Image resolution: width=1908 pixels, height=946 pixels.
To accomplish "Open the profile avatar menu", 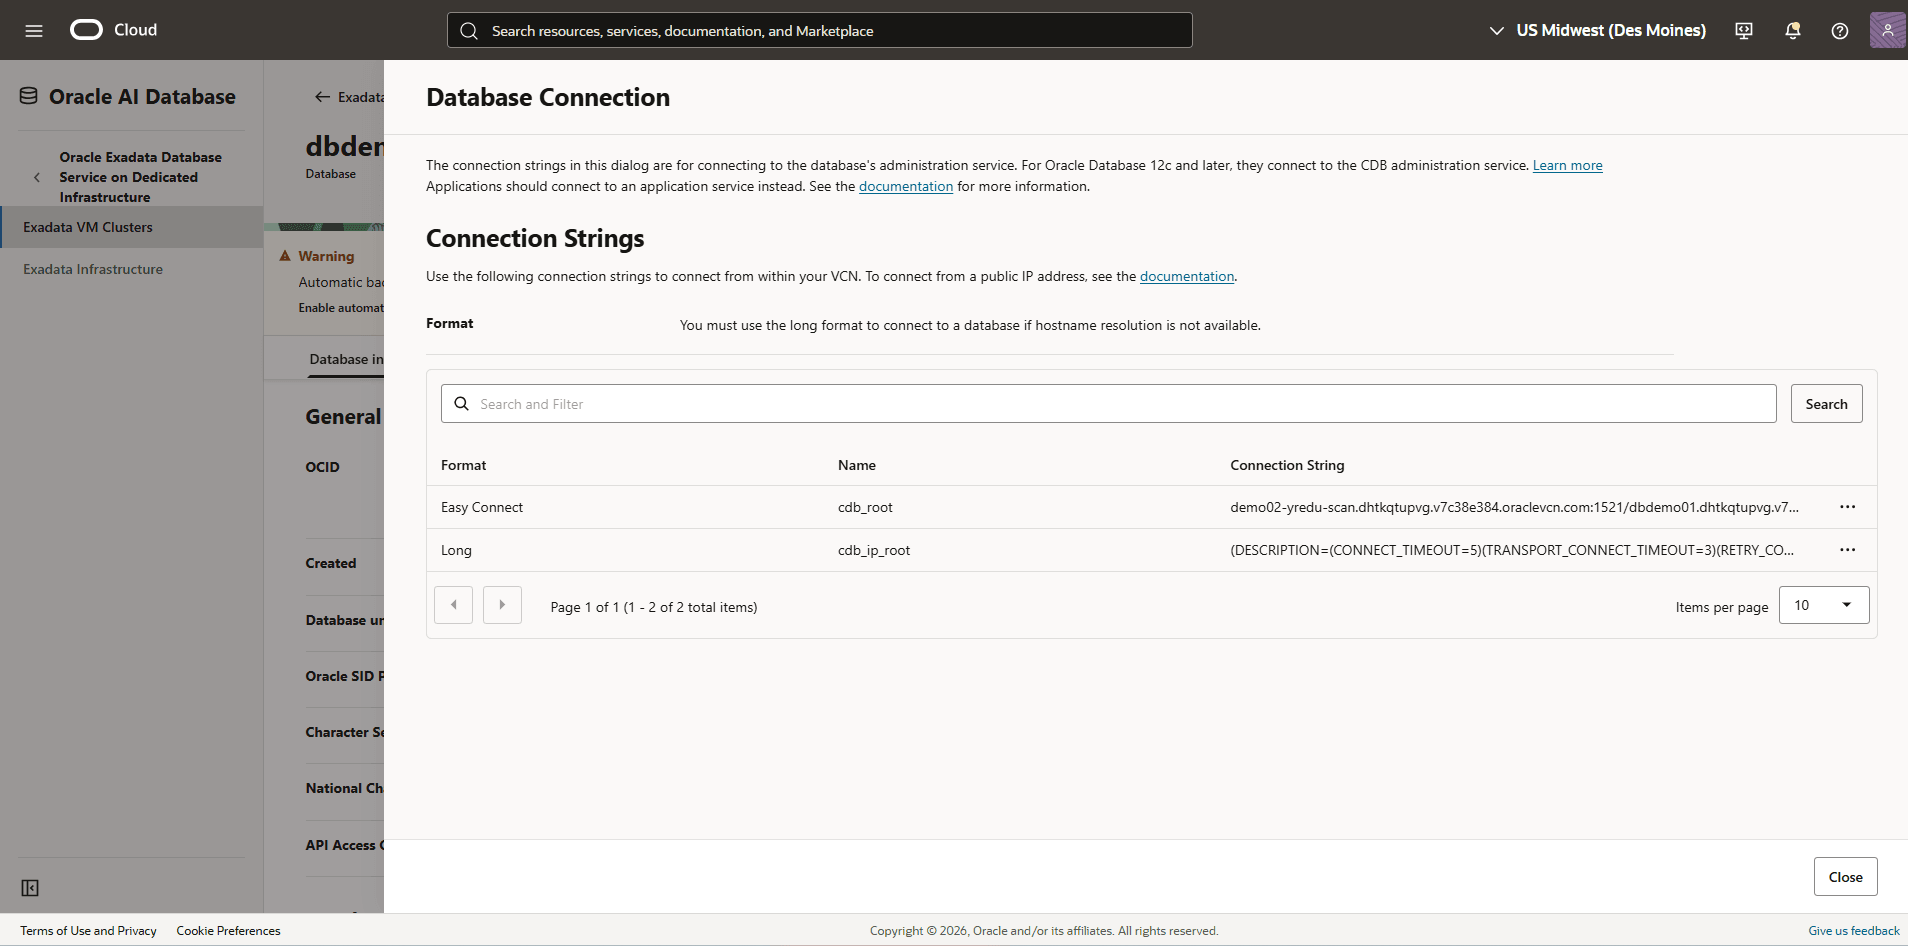I will point(1887,30).
